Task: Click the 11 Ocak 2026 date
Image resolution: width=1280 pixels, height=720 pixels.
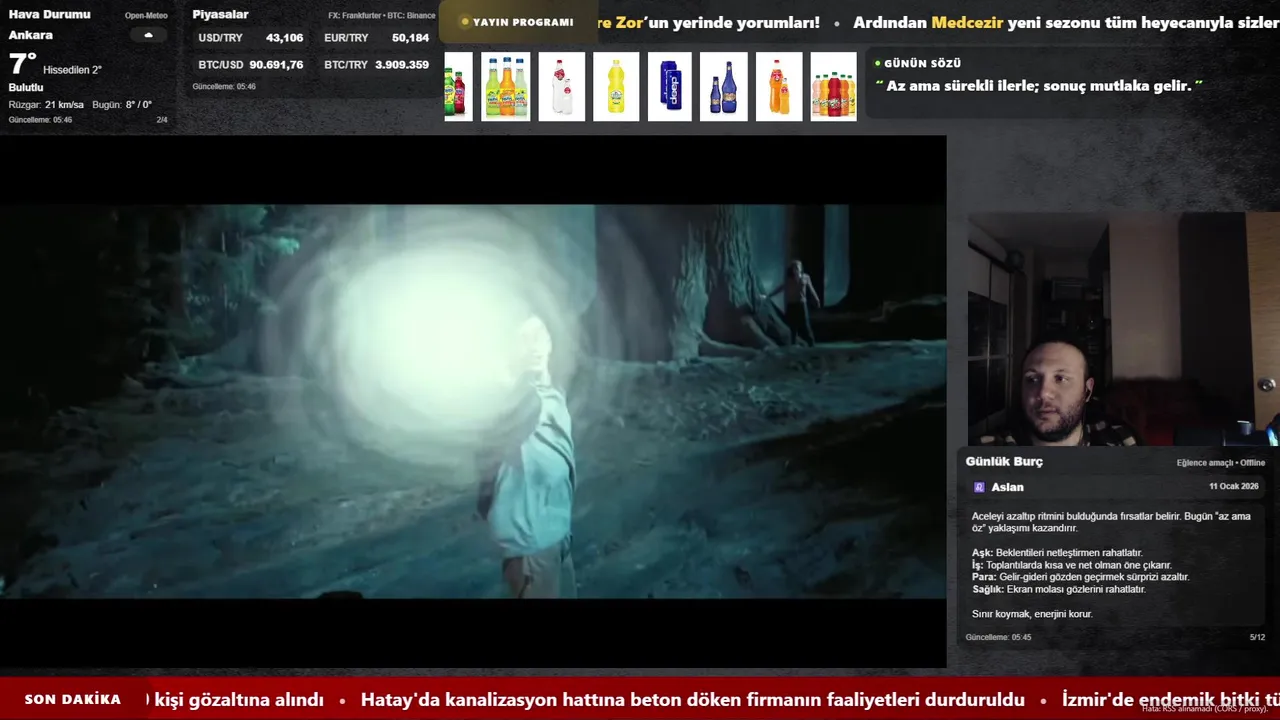Action: (x=1234, y=487)
